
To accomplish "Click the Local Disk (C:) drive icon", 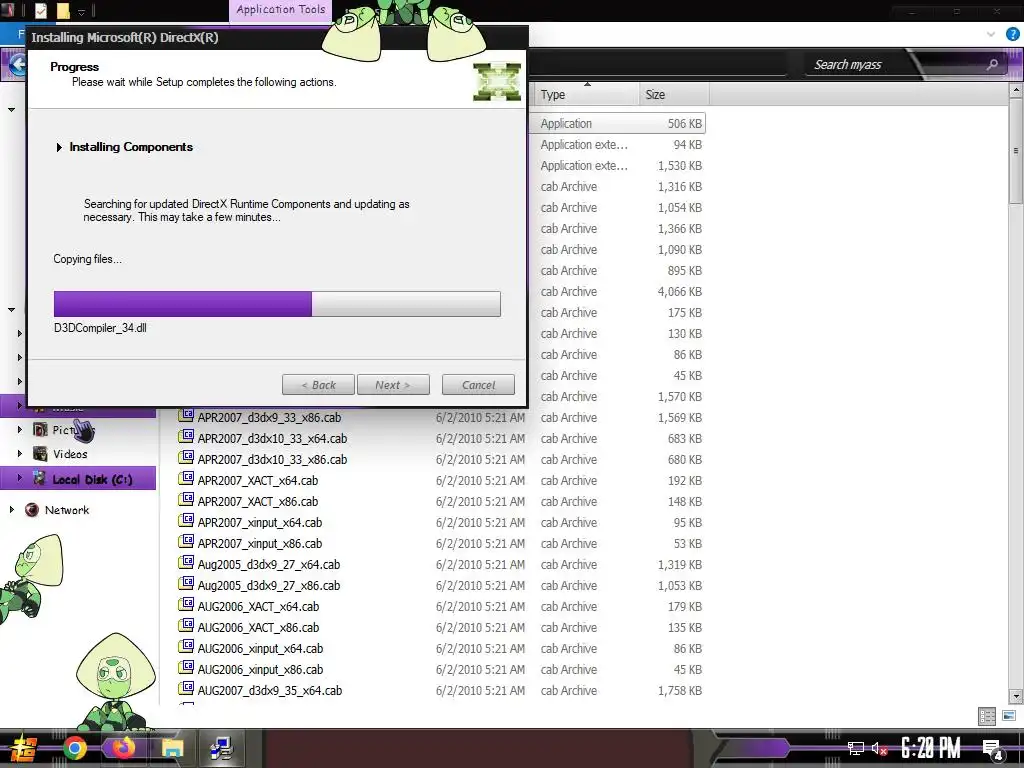I will click(x=40, y=478).
